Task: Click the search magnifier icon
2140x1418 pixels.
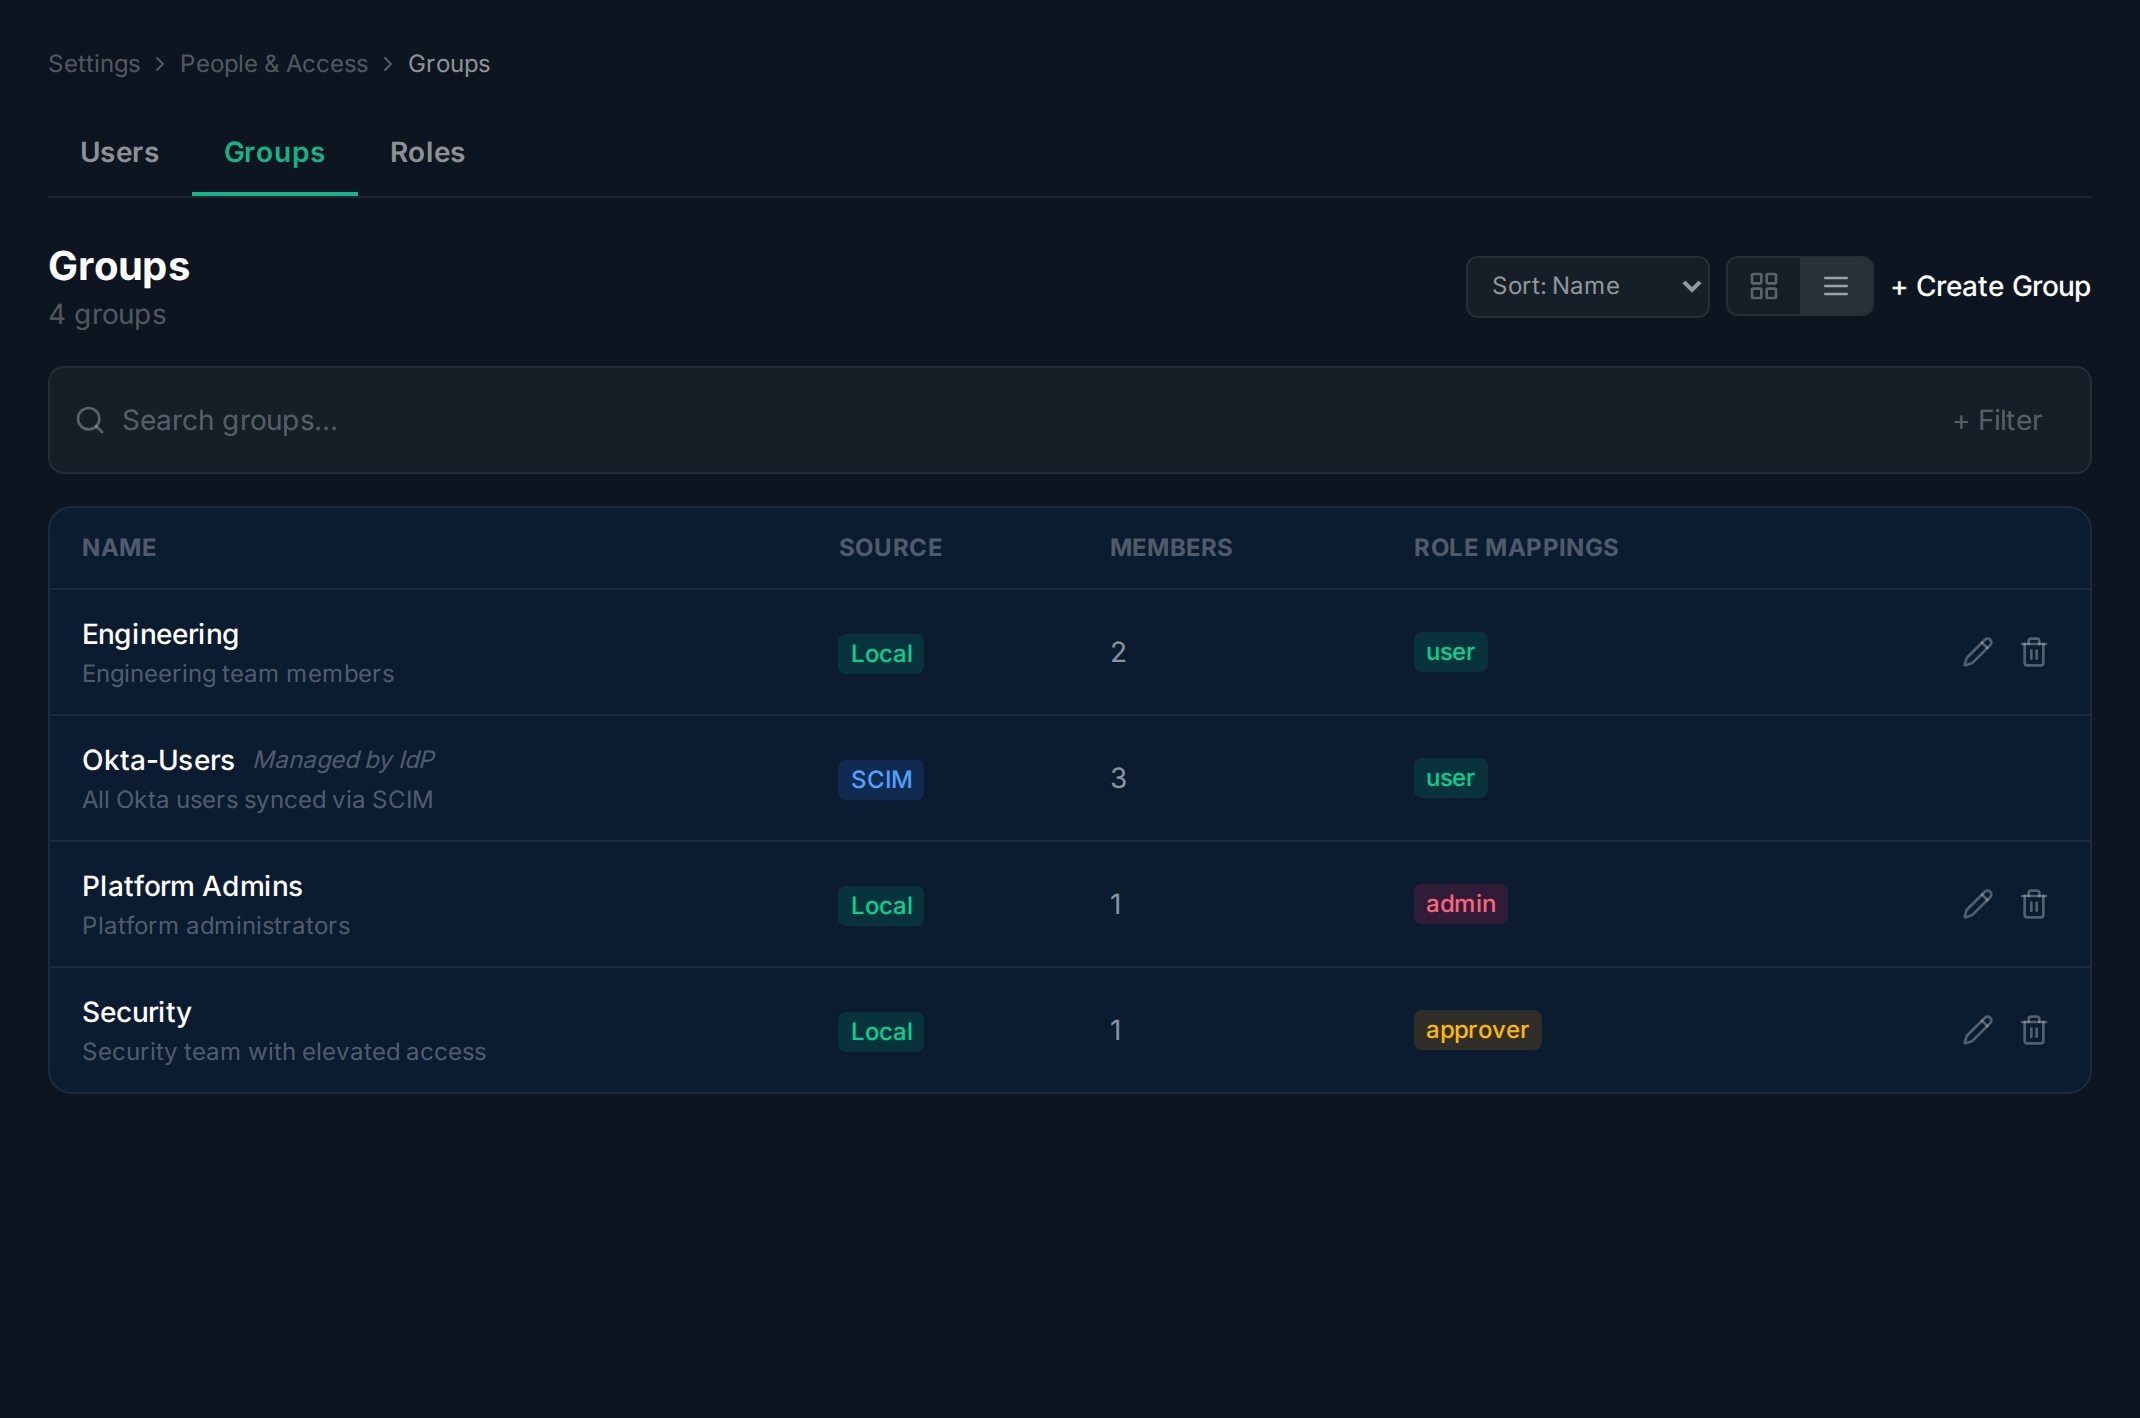Action: [90, 420]
